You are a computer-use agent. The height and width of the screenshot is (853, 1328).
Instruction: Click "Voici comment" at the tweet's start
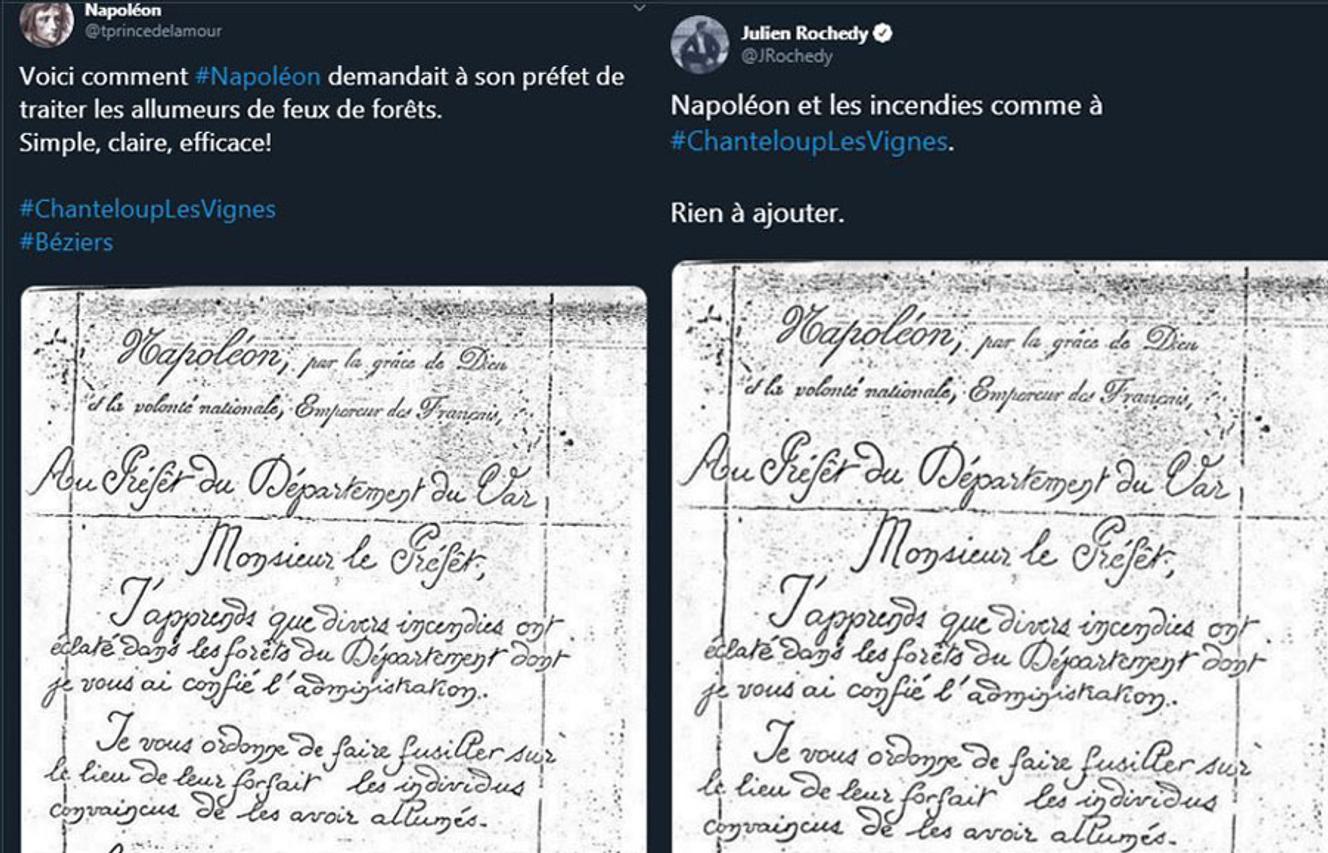pos(103,77)
